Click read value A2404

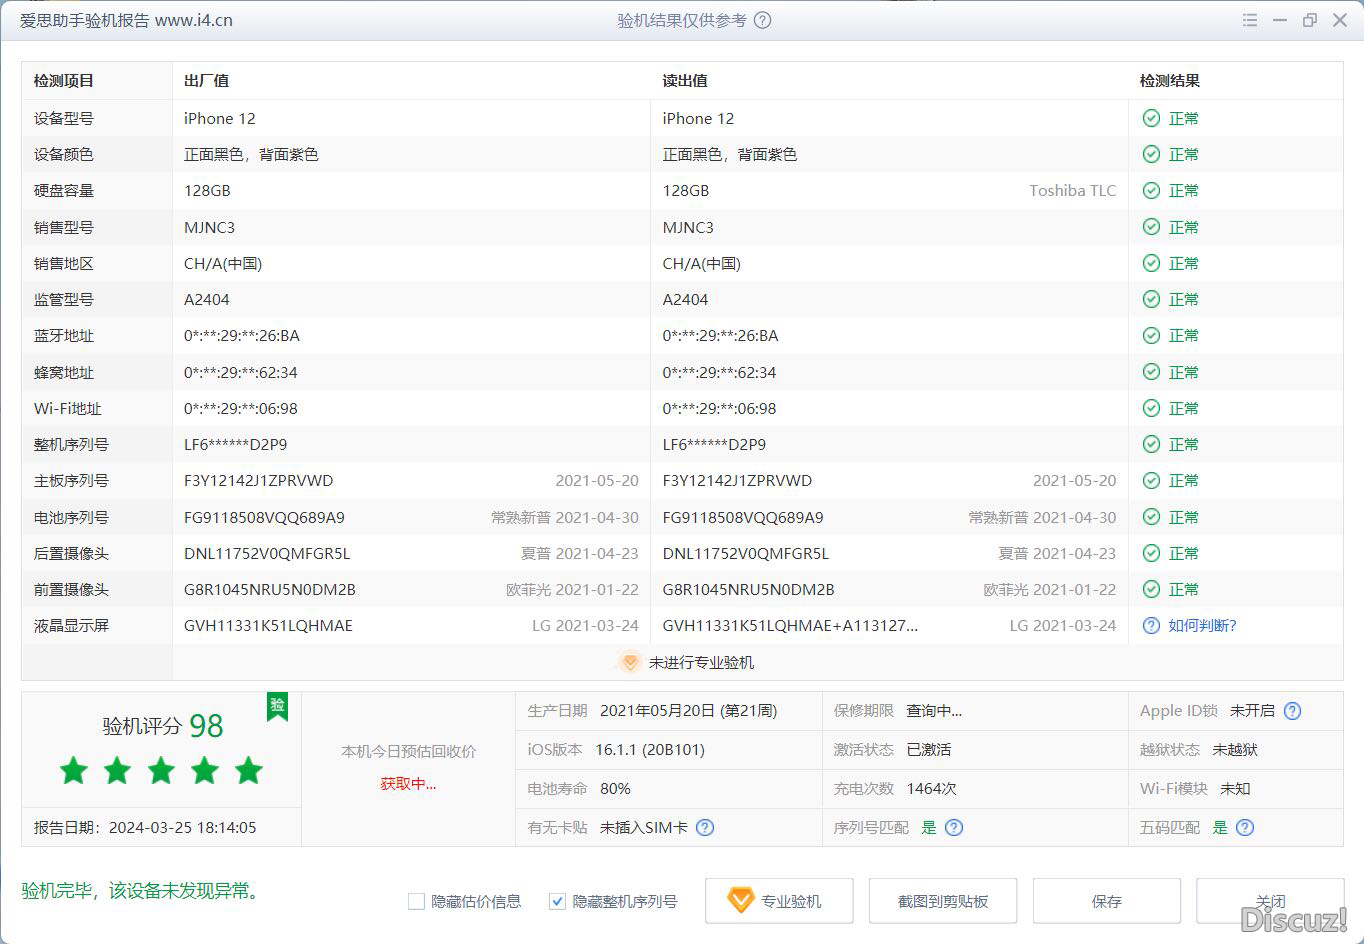click(x=685, y=299)
